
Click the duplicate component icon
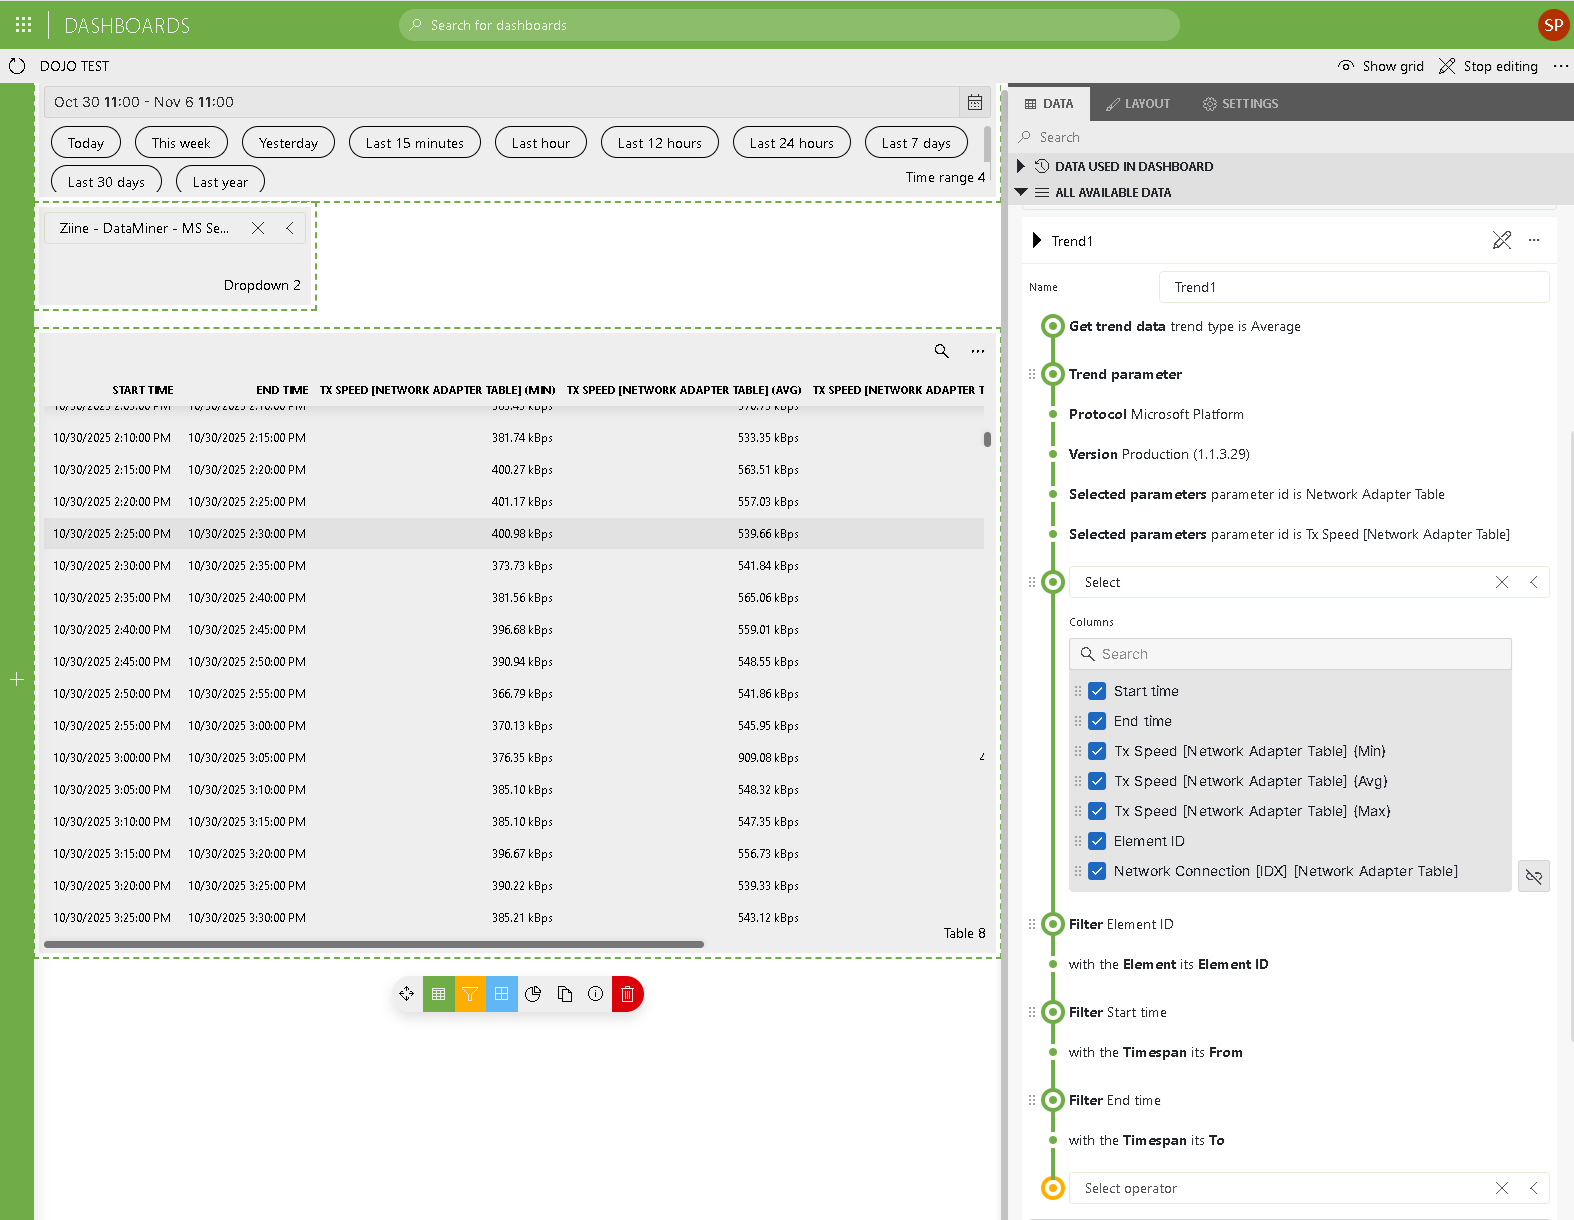(x=565, y=994)
